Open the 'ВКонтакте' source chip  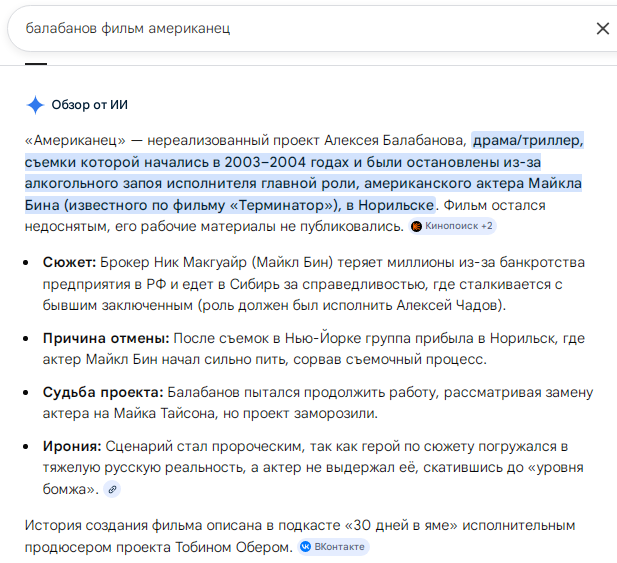click(333, 547)
